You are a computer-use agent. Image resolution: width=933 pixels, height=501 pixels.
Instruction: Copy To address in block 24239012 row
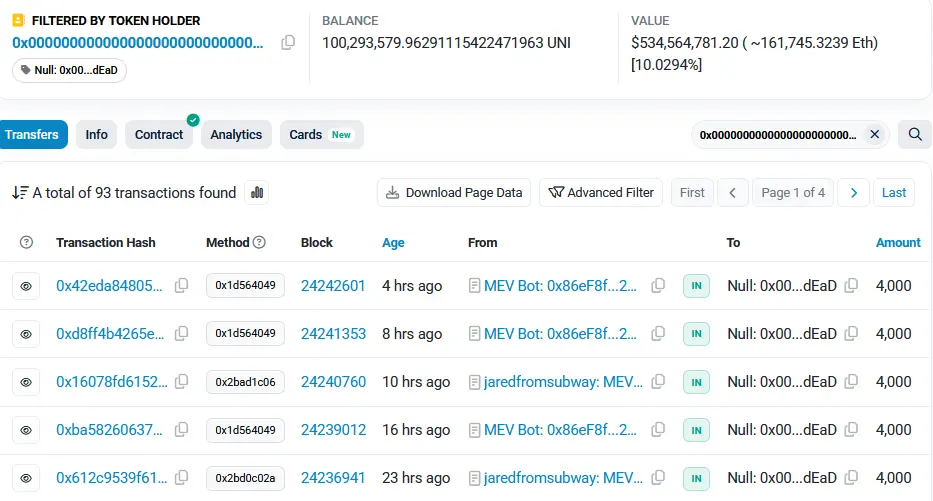click(851, 430)
